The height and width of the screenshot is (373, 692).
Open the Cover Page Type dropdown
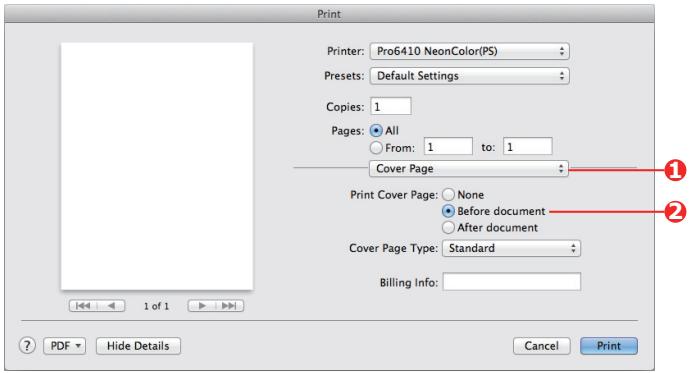pos(511,248)
